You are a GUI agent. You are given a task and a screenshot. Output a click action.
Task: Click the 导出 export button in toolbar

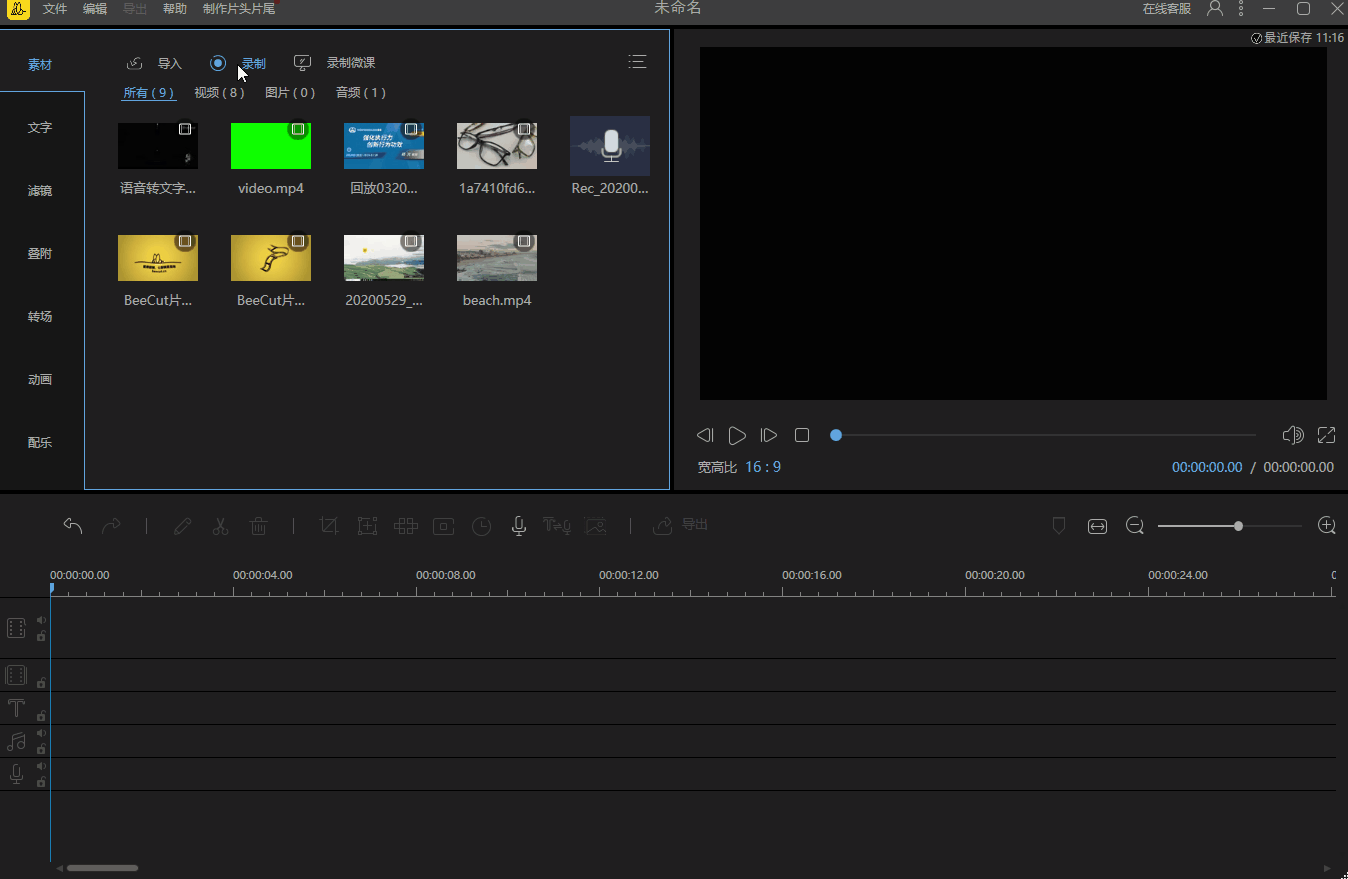click(x=680, y=525)
